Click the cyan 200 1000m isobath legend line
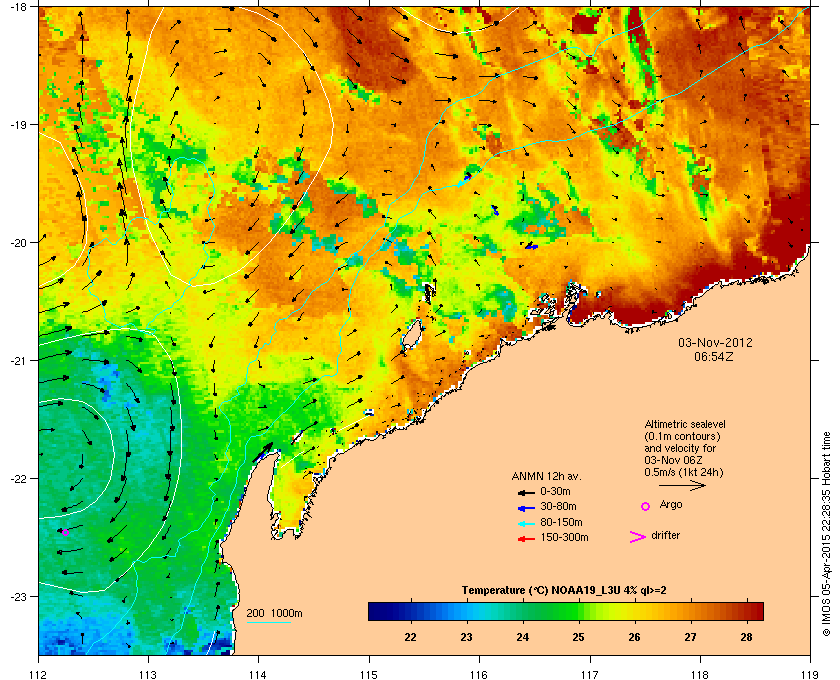This screenshot has height=680, width=840. (x=268, y=623)
